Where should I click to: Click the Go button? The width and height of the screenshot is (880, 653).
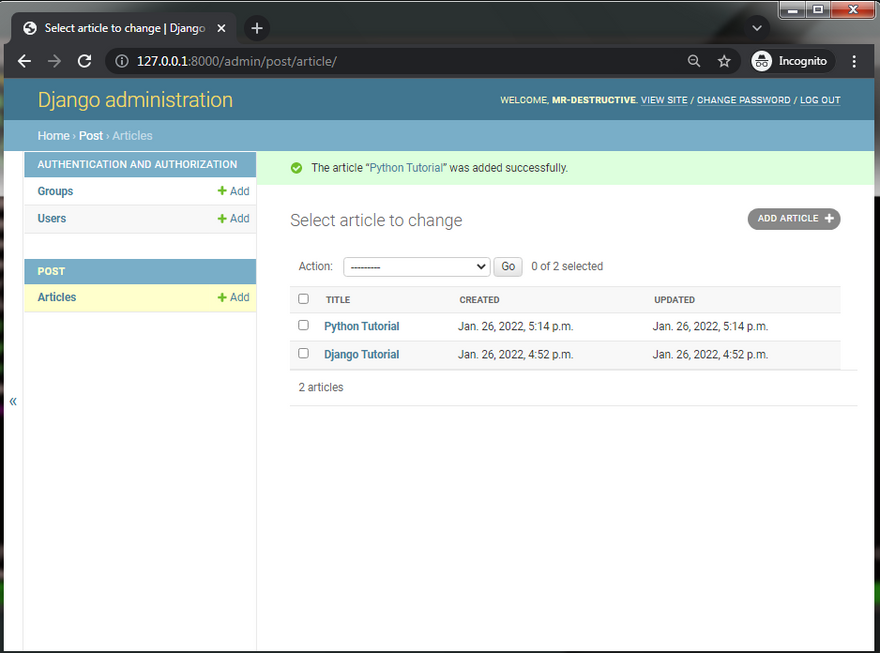click(508, 266)
